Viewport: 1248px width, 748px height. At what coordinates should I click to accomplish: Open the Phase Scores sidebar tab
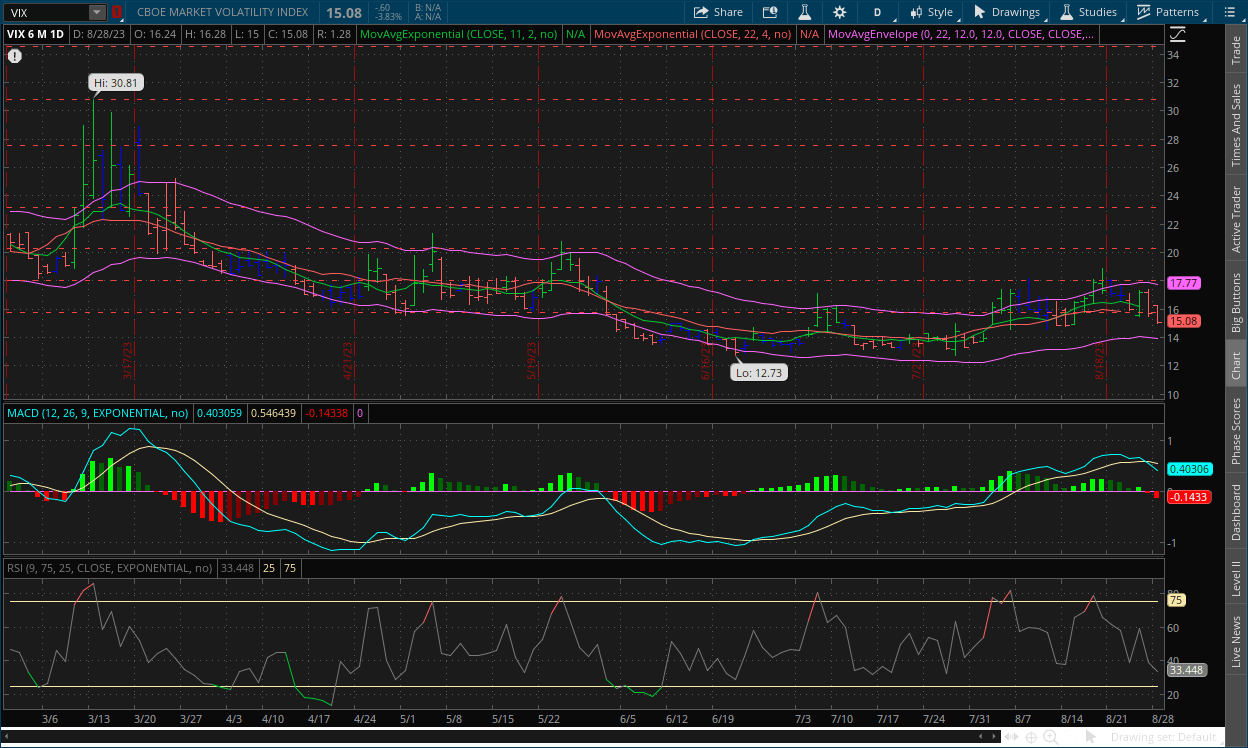click(1237, 431)
